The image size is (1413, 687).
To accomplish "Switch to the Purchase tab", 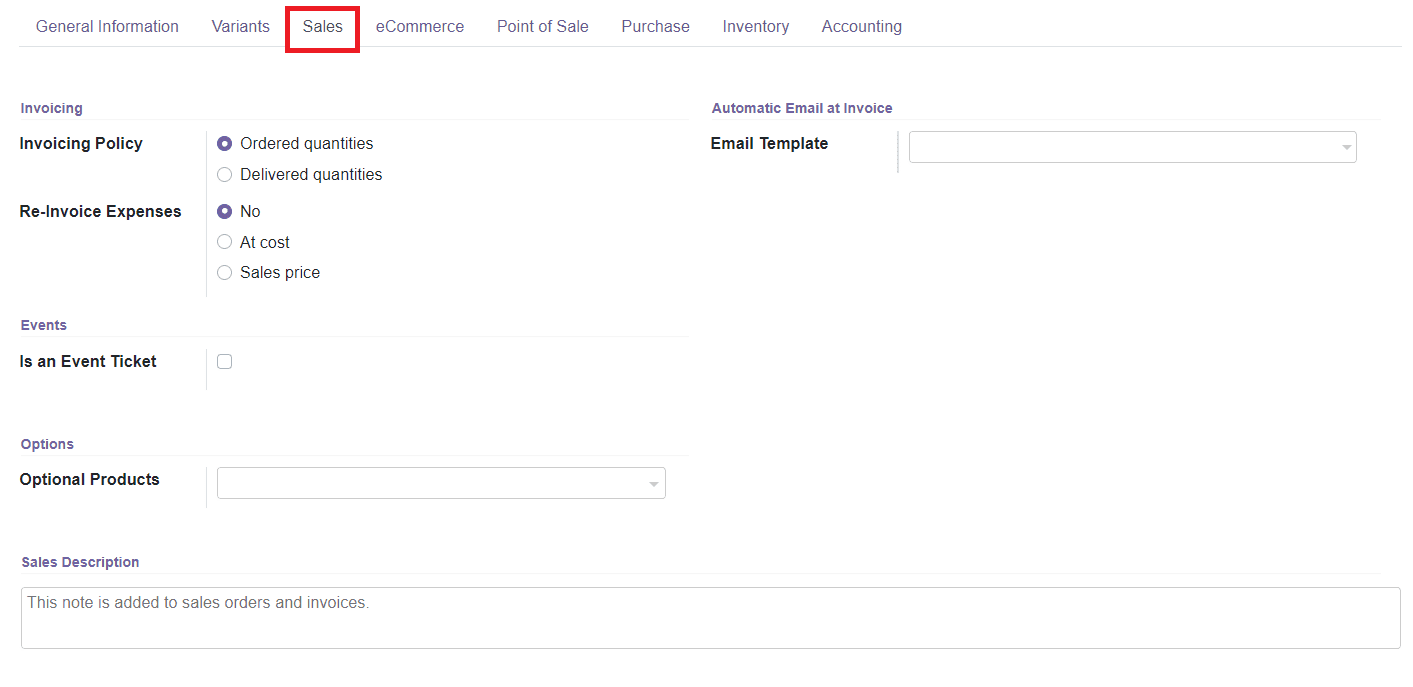I will tap(655, 26).
